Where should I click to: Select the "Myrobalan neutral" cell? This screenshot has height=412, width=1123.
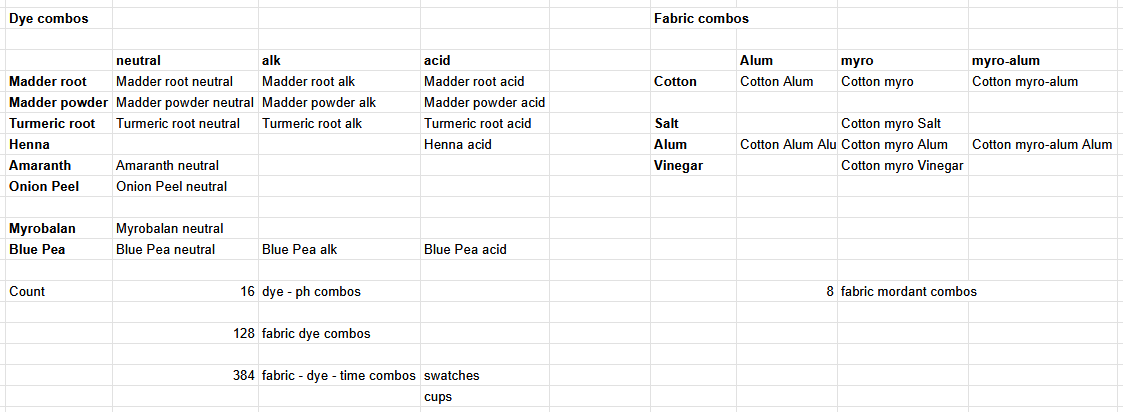tap(169, 229)
